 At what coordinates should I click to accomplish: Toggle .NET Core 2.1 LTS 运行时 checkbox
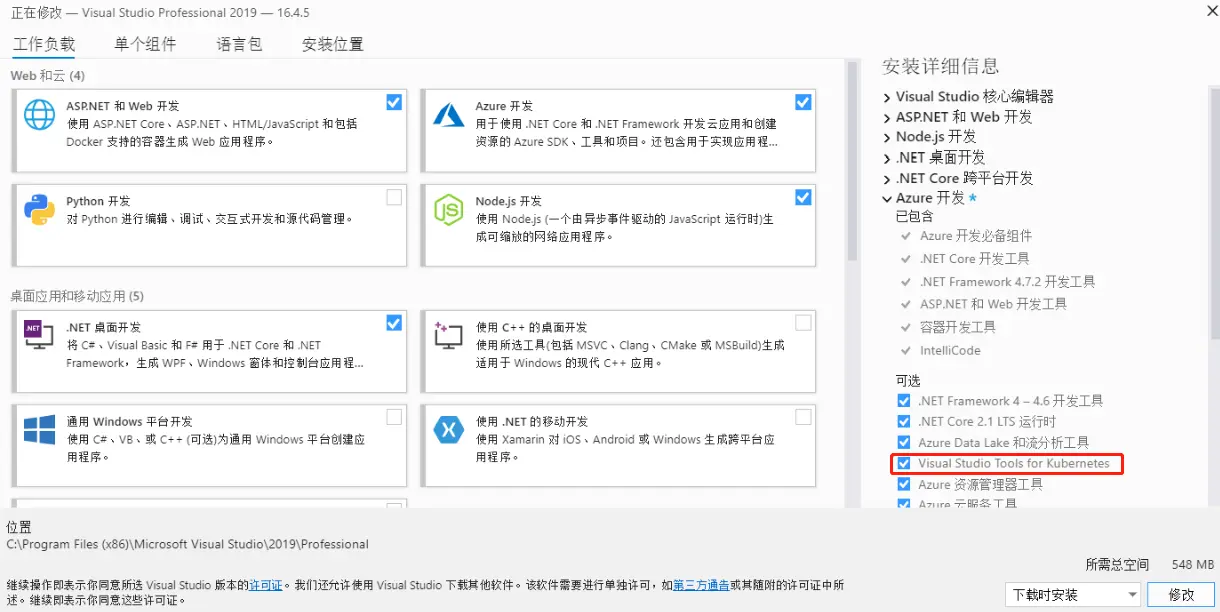click(904, 421)
